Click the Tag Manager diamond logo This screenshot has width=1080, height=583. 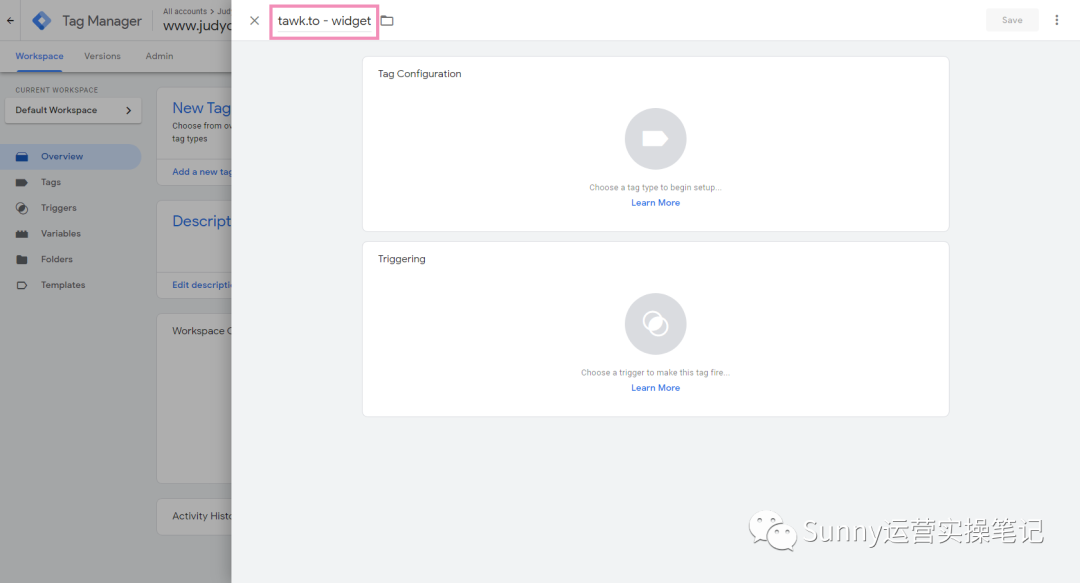[41, 21]
